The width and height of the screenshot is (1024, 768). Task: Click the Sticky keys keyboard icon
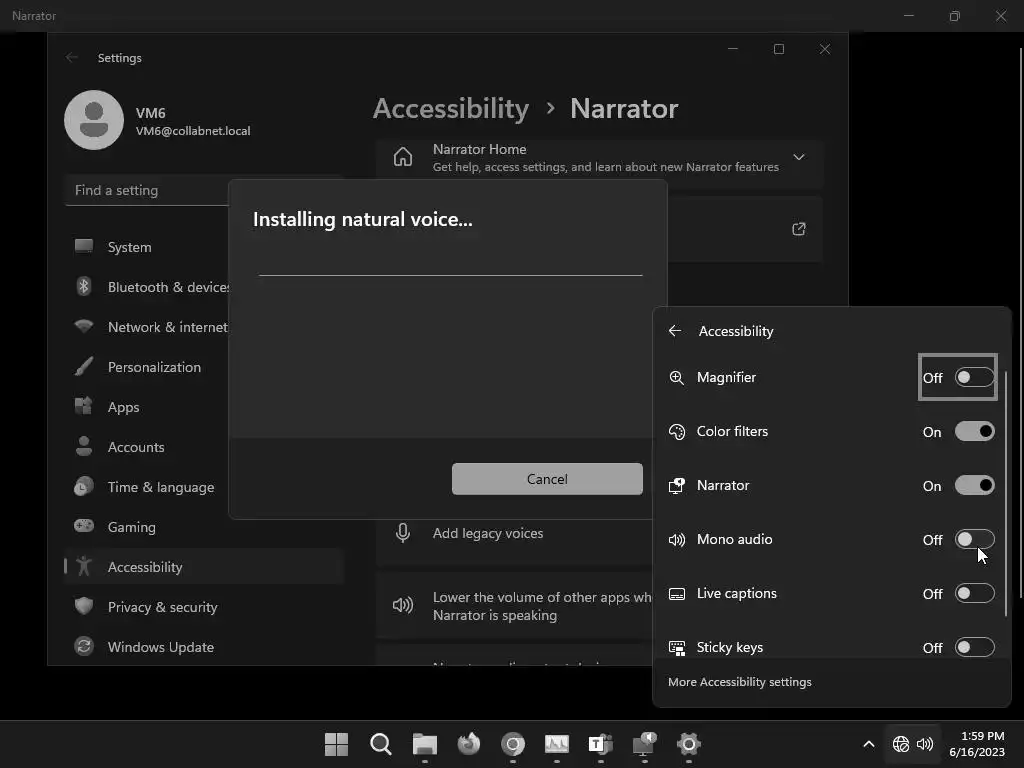677,648
